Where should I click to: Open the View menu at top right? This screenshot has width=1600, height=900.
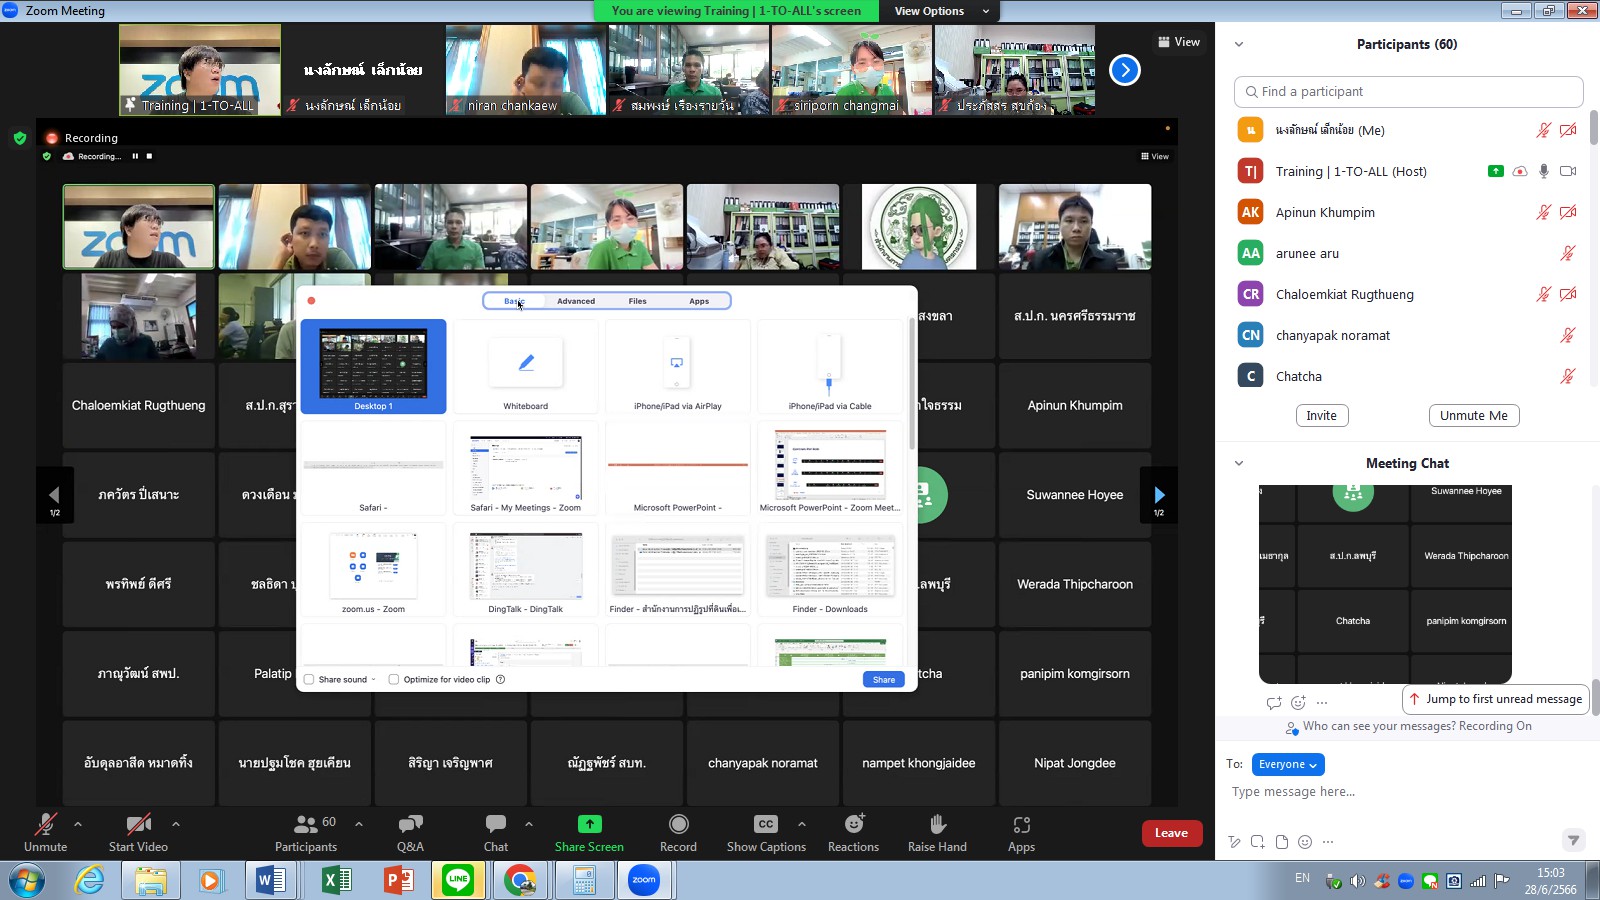click(1179, 42)
